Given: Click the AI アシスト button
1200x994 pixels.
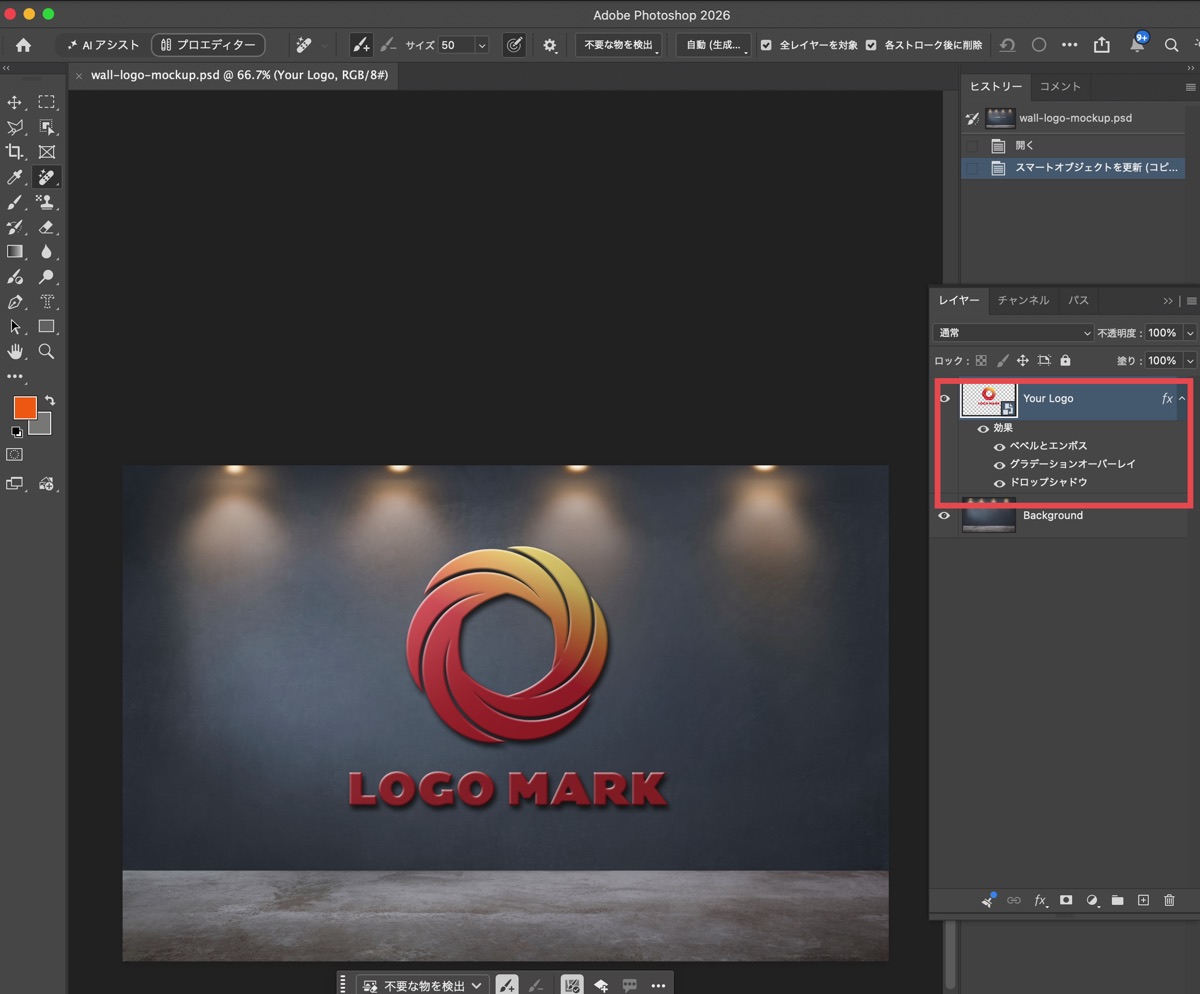Looking at the screenshot, I should click(102, 45).
